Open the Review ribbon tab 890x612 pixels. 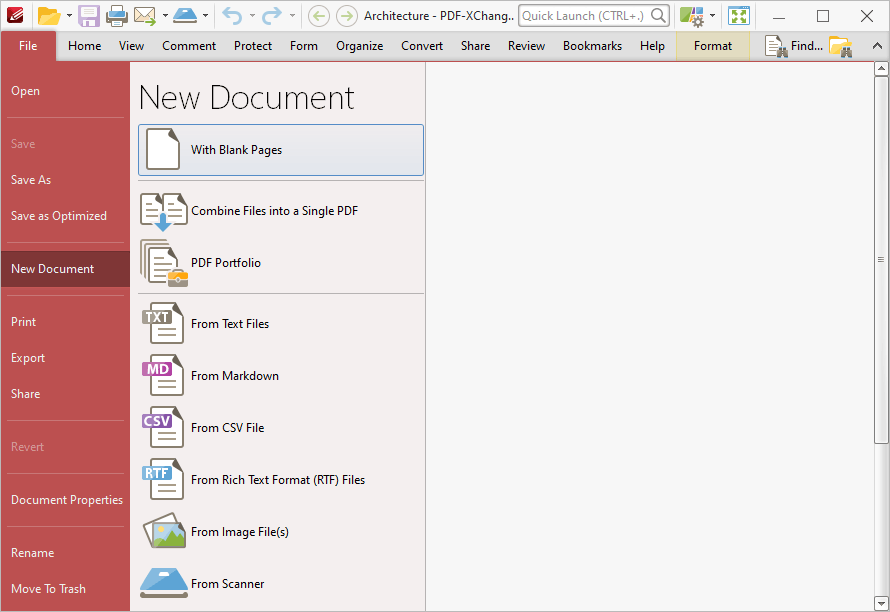(x=526, y=46)
